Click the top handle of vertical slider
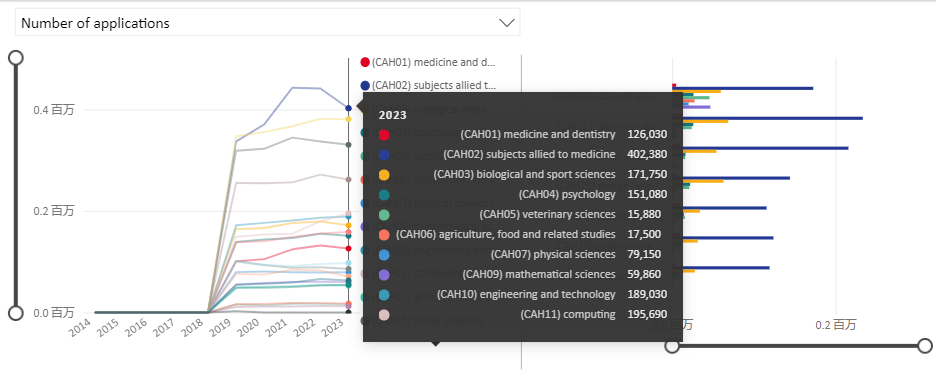Screen dimensions: 936x379 click(x=16, y=57)
